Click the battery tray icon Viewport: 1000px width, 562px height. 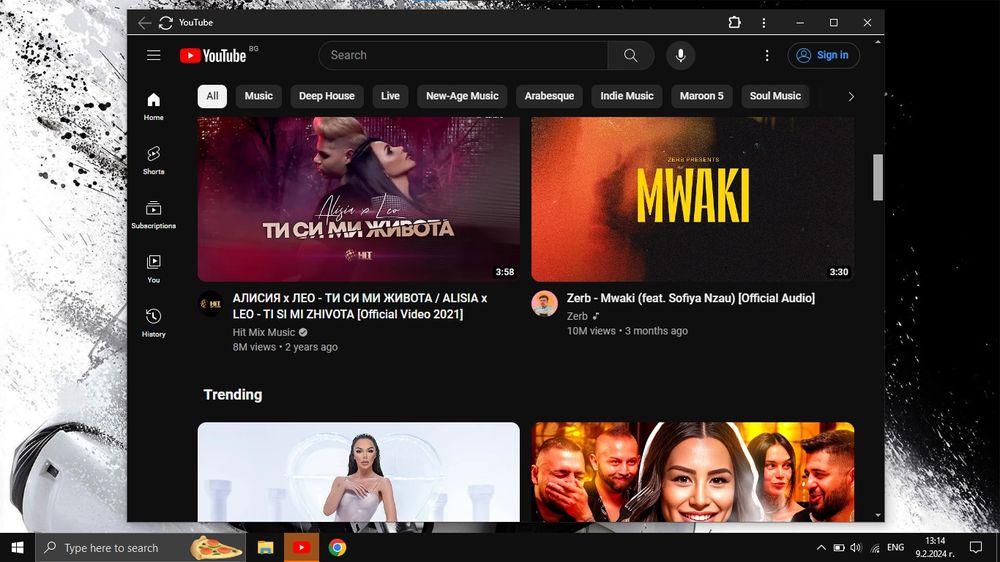click(839, 548)
